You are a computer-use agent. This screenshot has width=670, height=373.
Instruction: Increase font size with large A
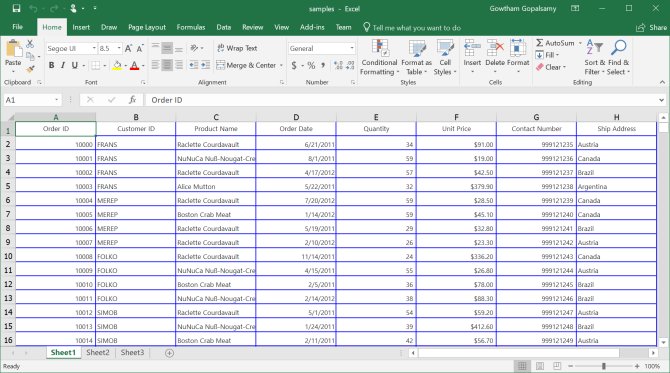pyautogui.click(x=128, y=49)
